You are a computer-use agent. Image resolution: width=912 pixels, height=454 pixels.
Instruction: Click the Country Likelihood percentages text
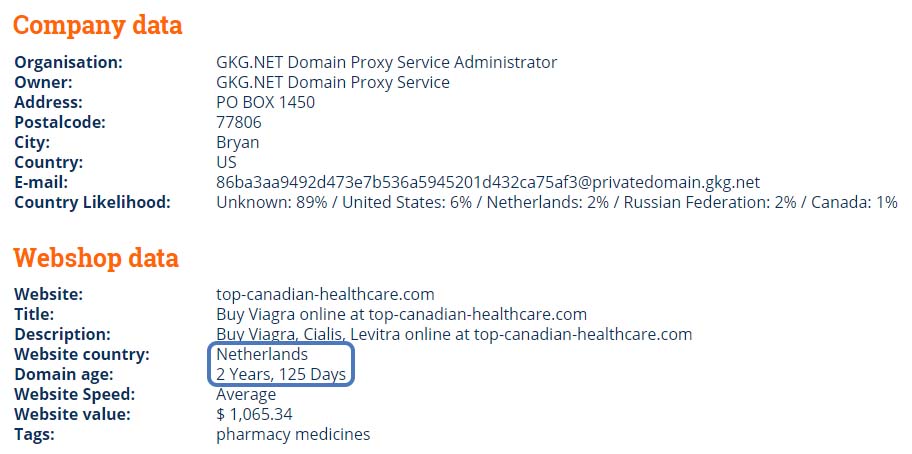pyautogui.click(x=557, y=203)
